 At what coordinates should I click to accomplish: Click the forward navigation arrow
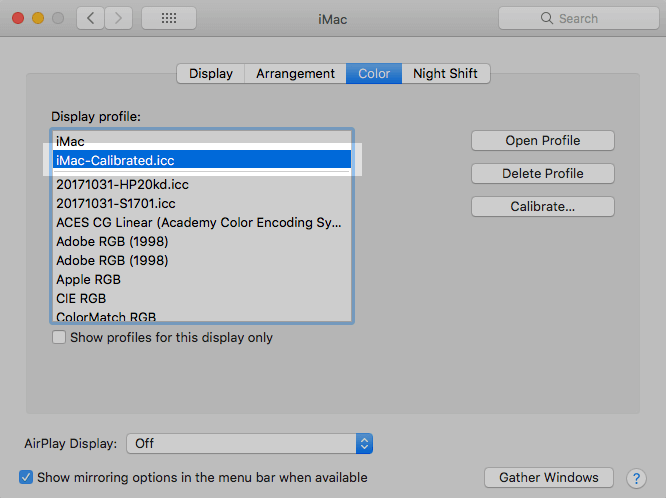coord(119,18)
